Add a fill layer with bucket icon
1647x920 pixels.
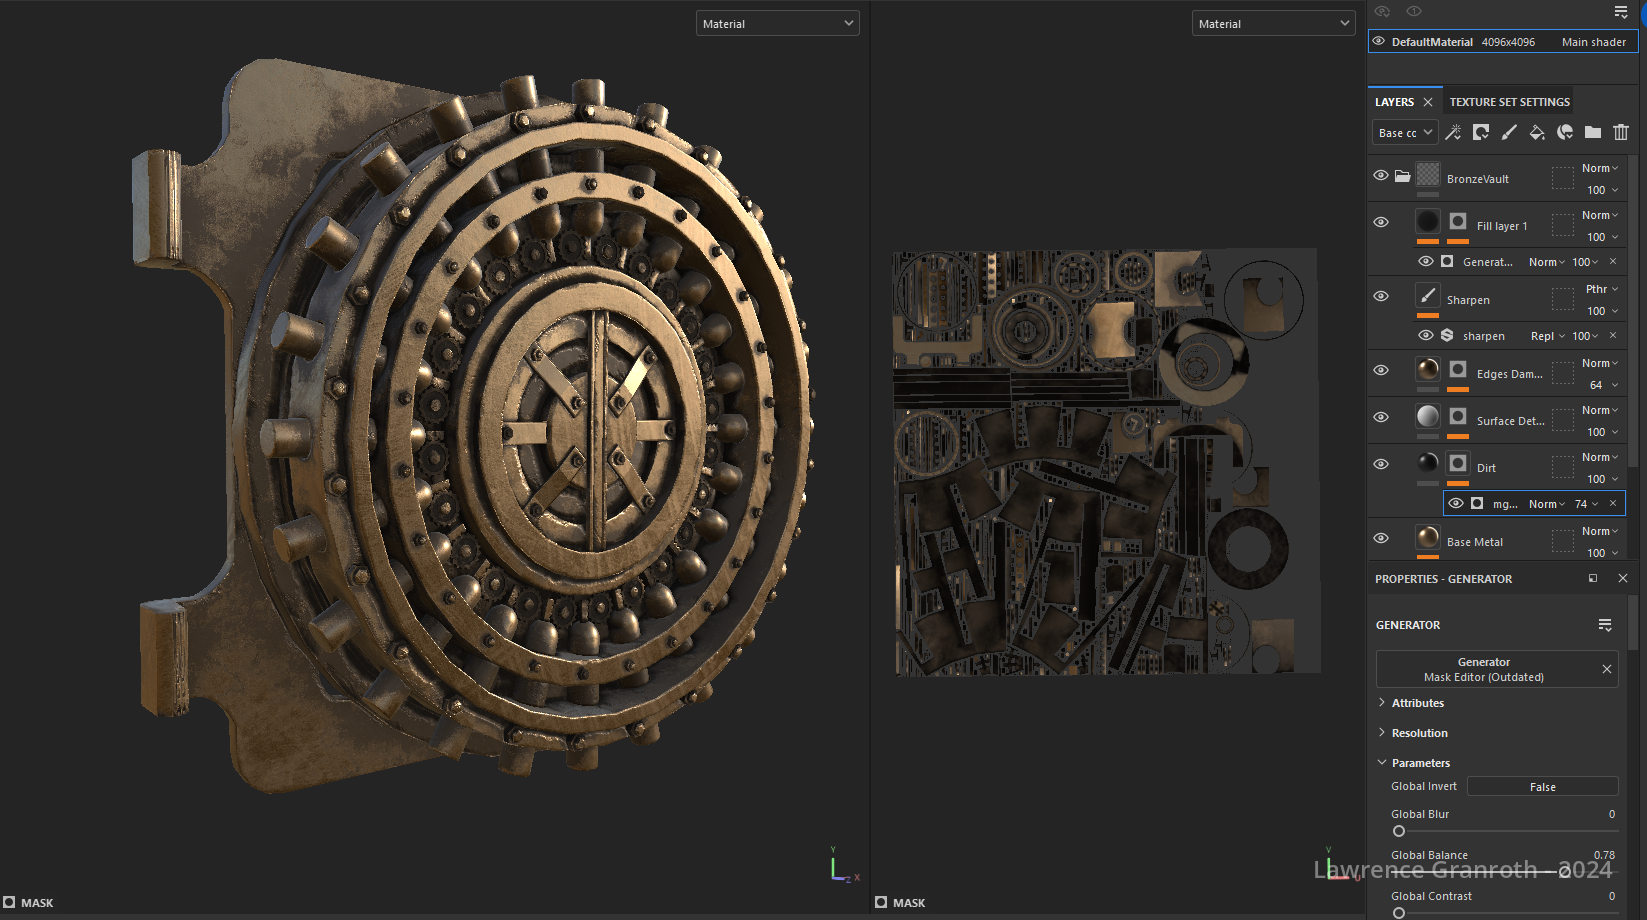pyautogui.click(x=1537, y=132)
